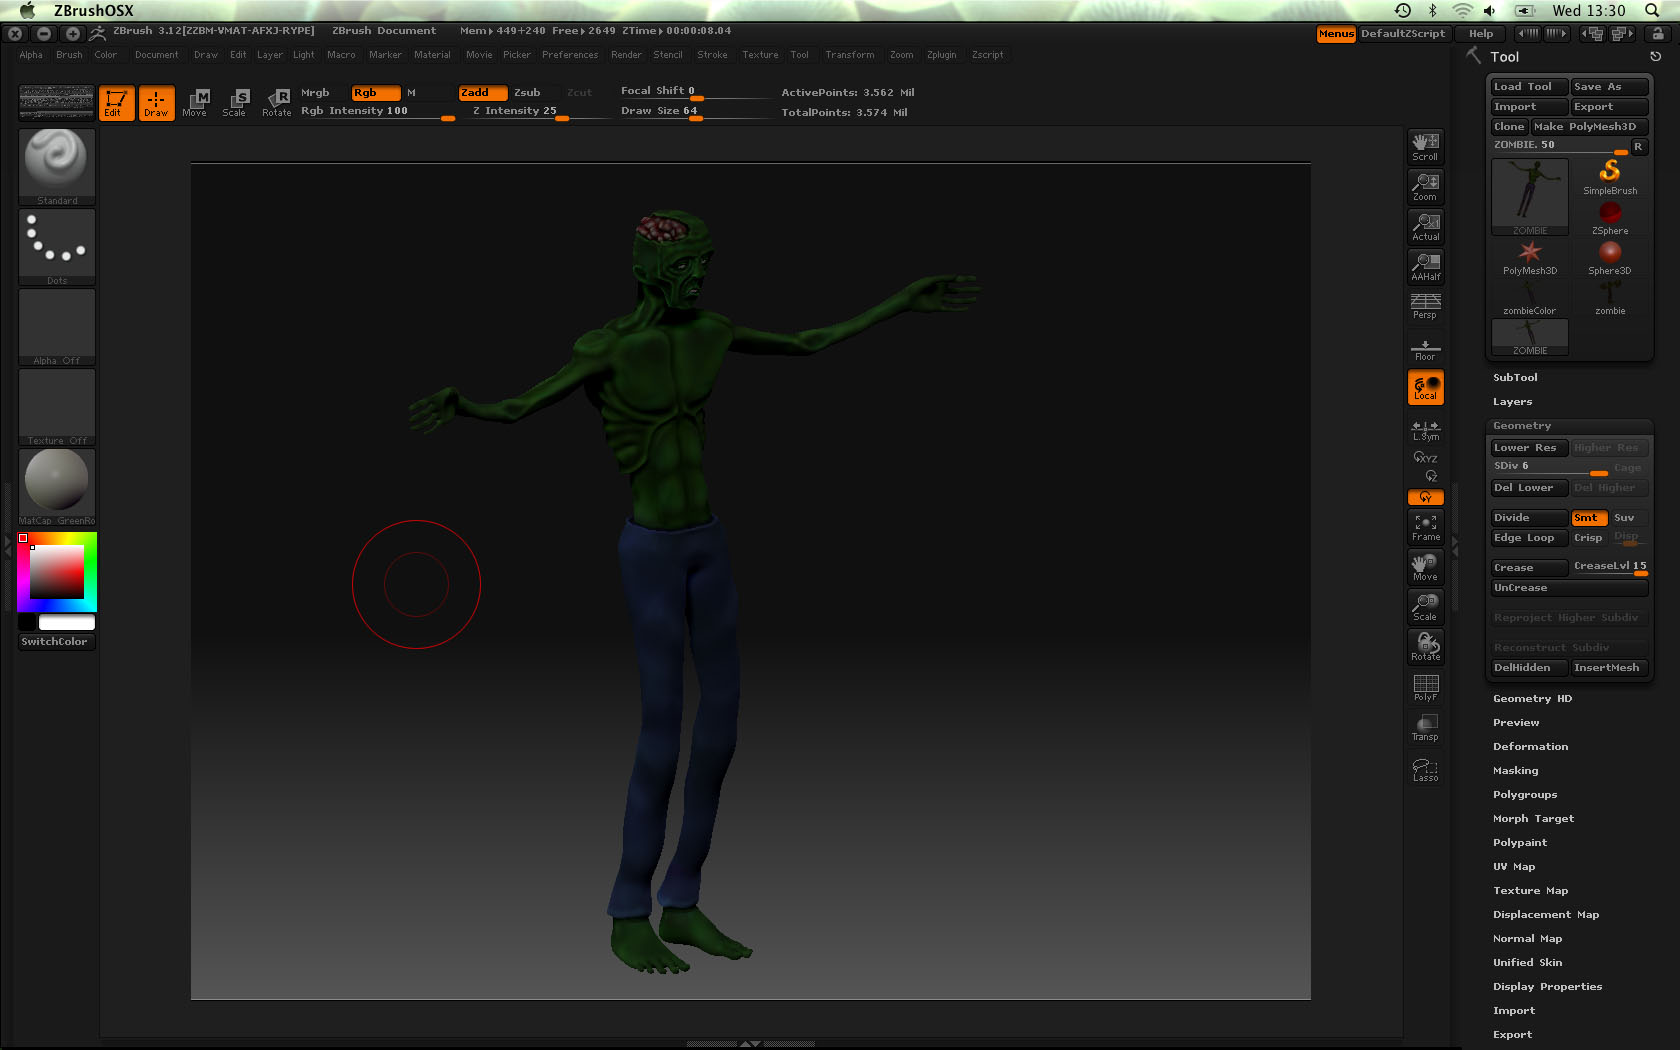Open the Preferences menu
The width and height of the screenshot is (1680, 1050).
pyautogui.click(x=570, y=55)
